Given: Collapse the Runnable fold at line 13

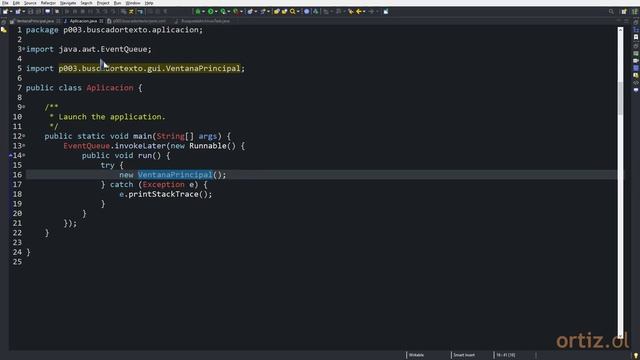Looking at the screenshot, I should [24, 145].
